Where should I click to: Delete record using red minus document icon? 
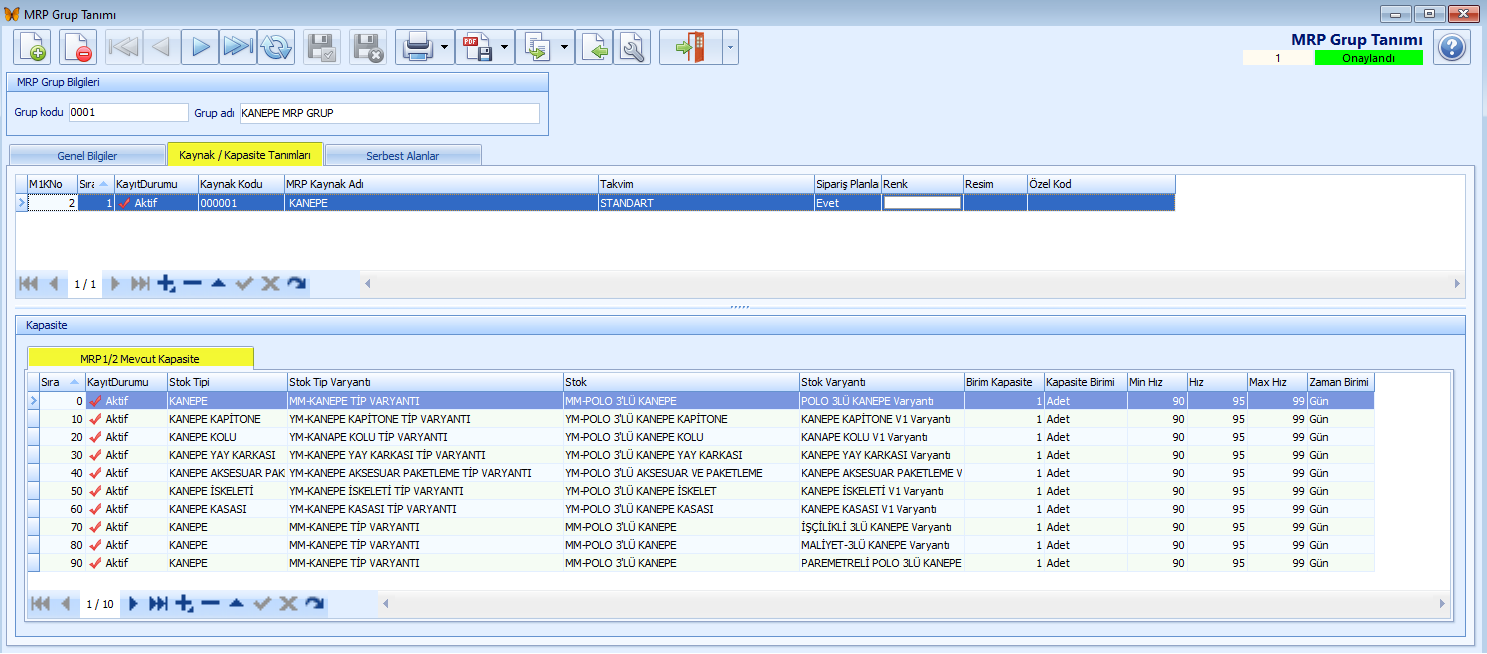coord(78,47)
